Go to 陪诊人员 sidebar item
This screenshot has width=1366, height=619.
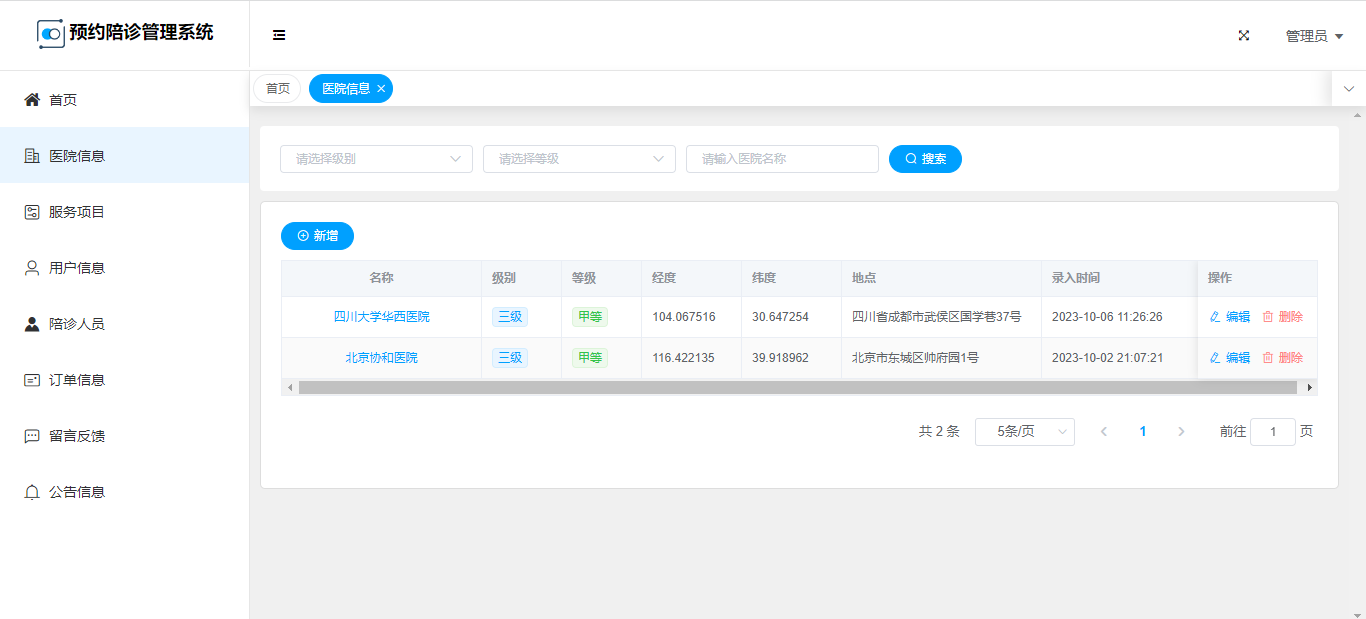(77, 324)
